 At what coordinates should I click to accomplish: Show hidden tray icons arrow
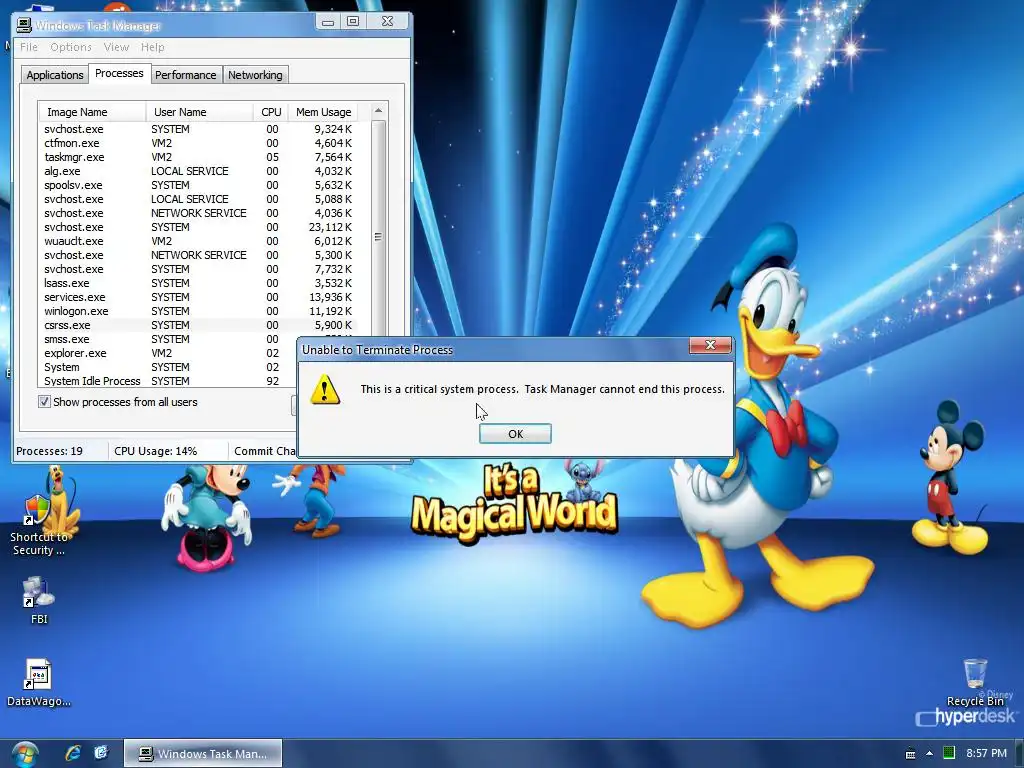point(929,754)
